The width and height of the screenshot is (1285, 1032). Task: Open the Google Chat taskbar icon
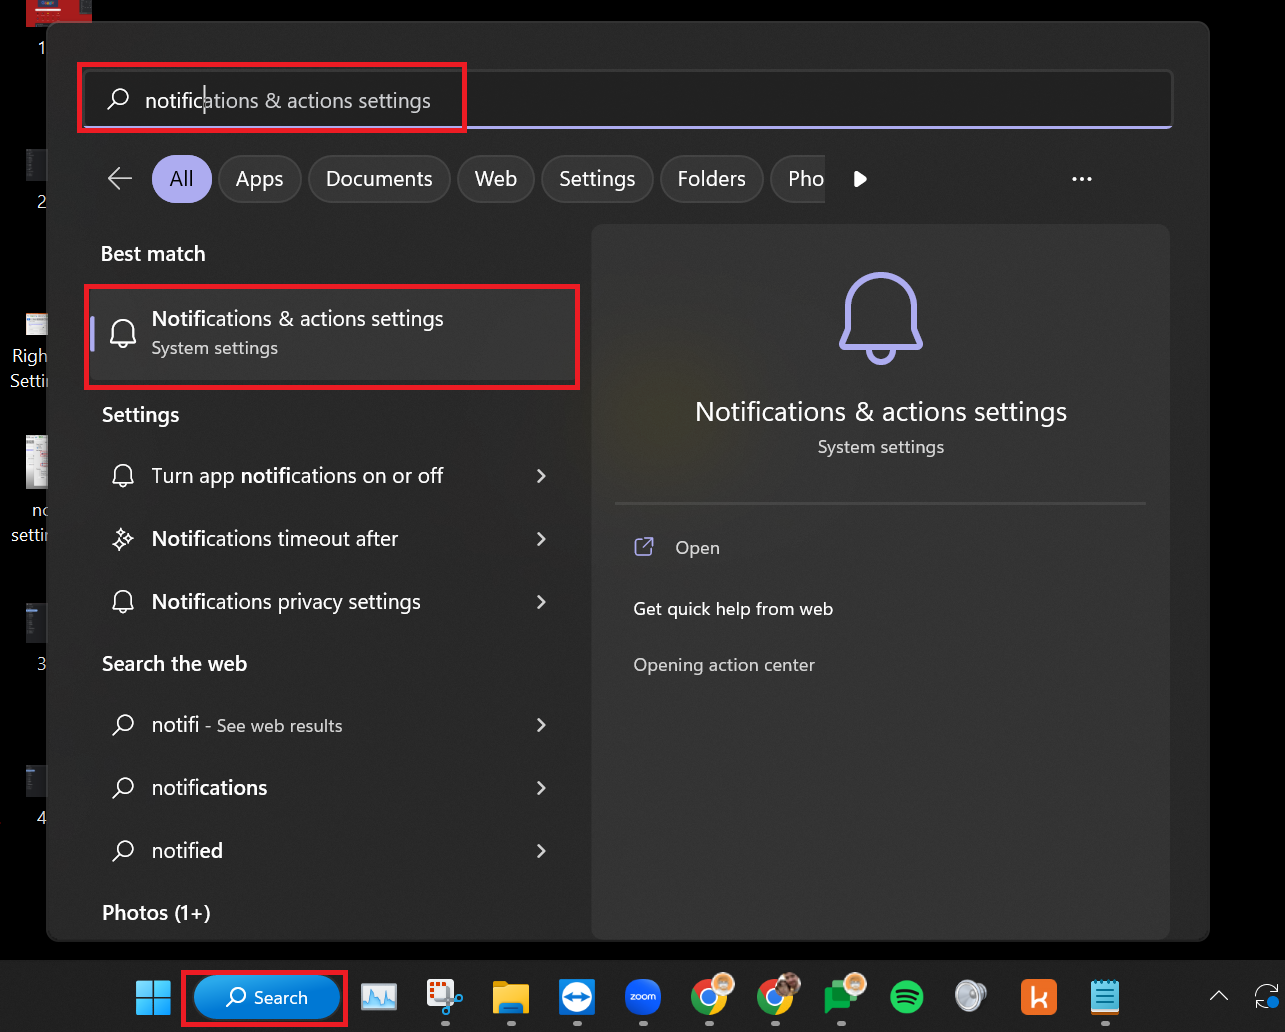click(841, 997)
